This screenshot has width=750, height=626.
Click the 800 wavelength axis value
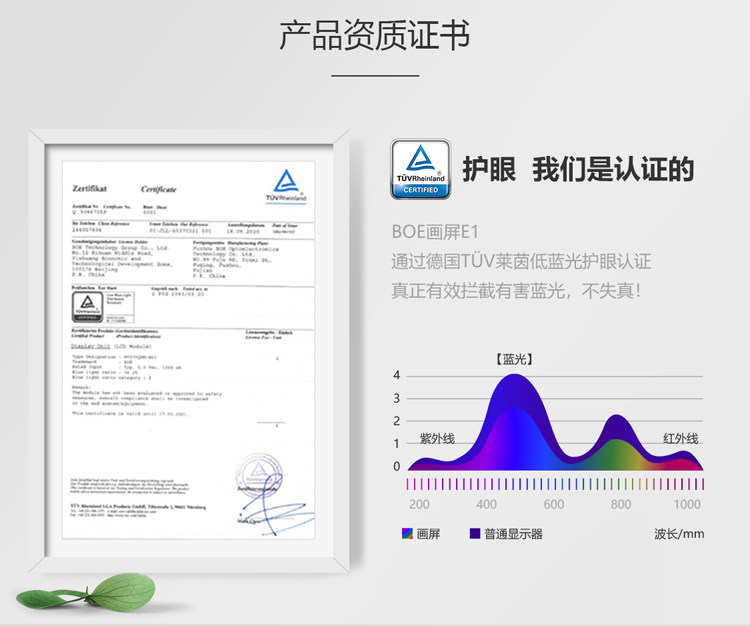coord(620,504)
